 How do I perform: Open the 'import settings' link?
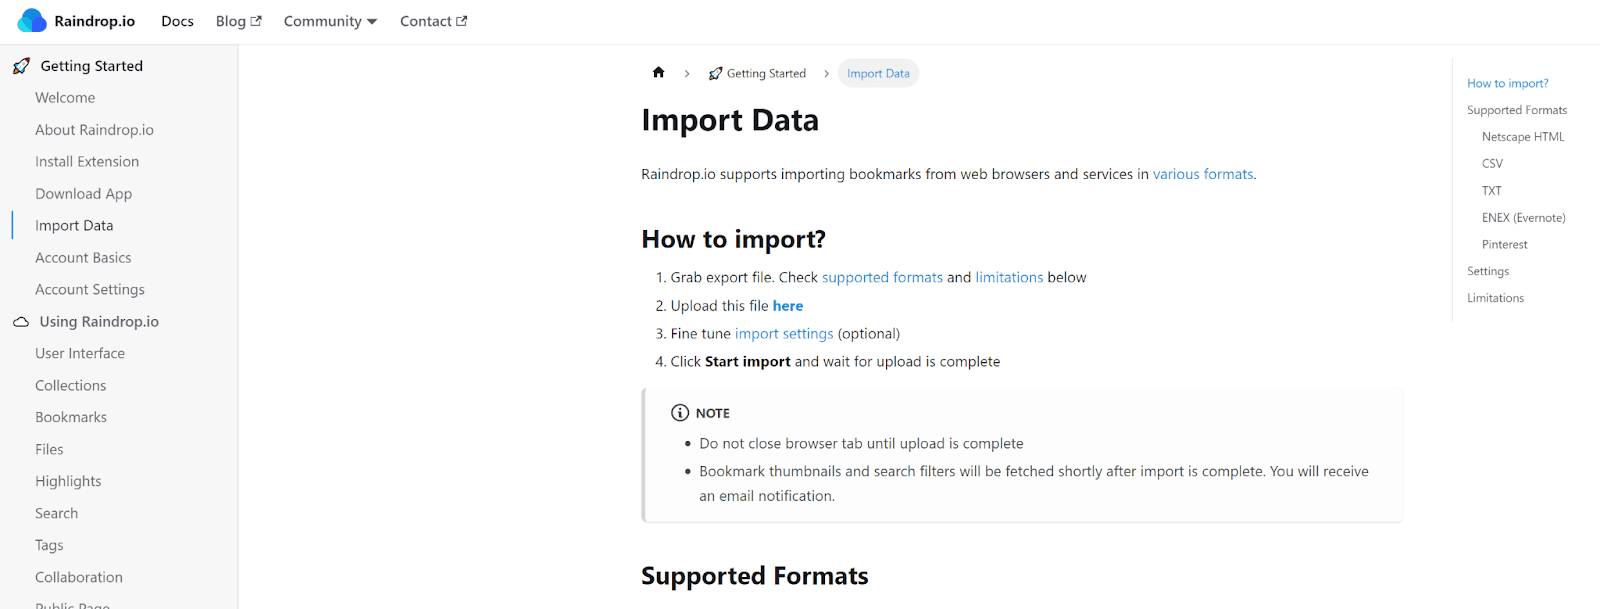784,334
